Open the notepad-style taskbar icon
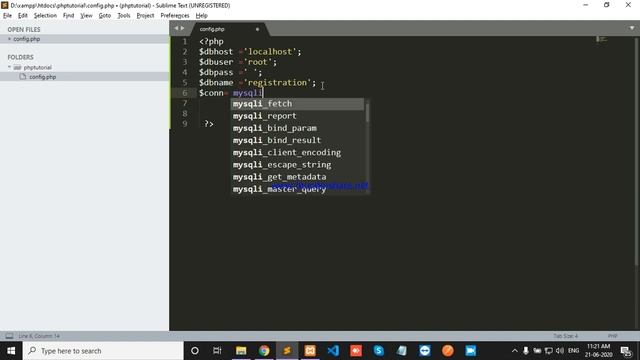 click(402, 351)
